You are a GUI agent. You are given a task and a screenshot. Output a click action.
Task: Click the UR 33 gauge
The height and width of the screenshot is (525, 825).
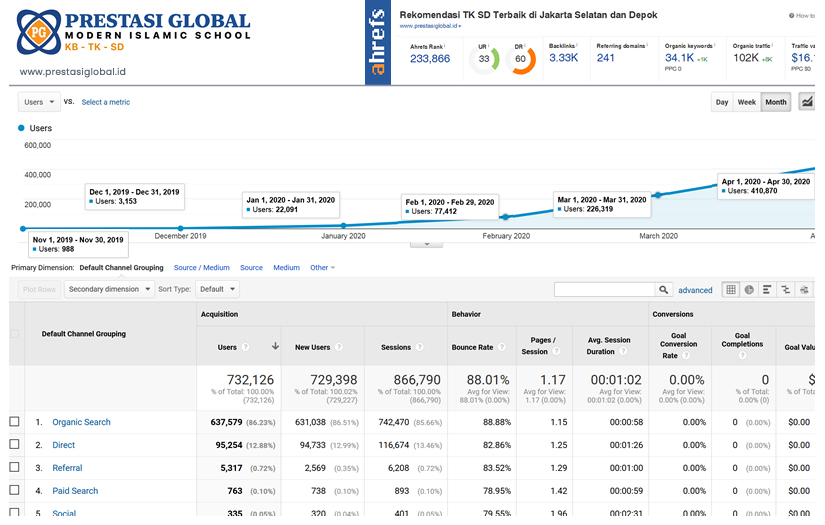pos(484,58)
